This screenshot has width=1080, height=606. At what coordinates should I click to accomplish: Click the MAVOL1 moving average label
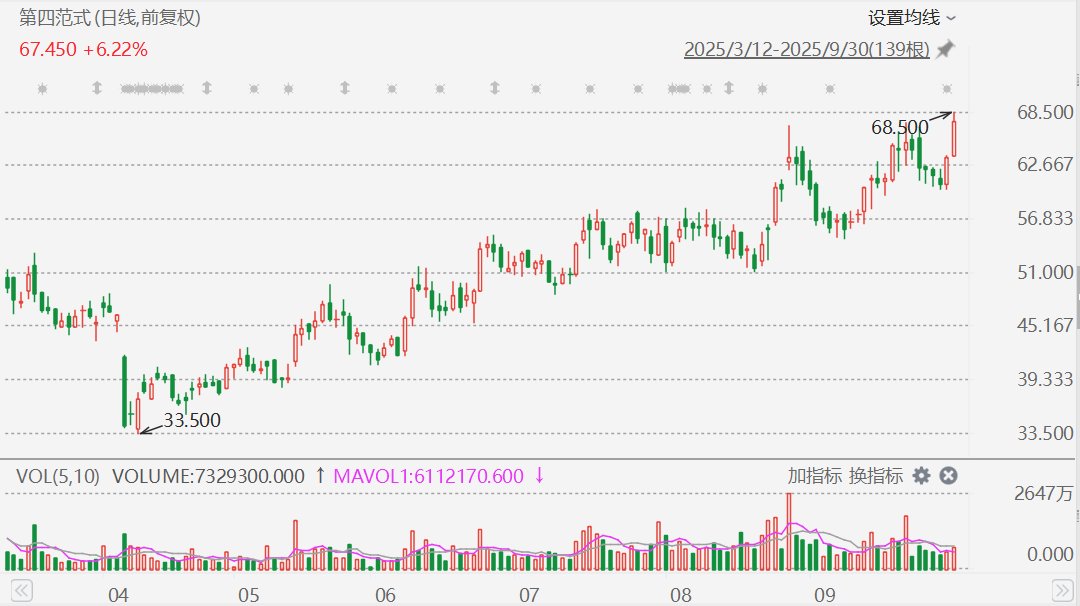(428, 476)
